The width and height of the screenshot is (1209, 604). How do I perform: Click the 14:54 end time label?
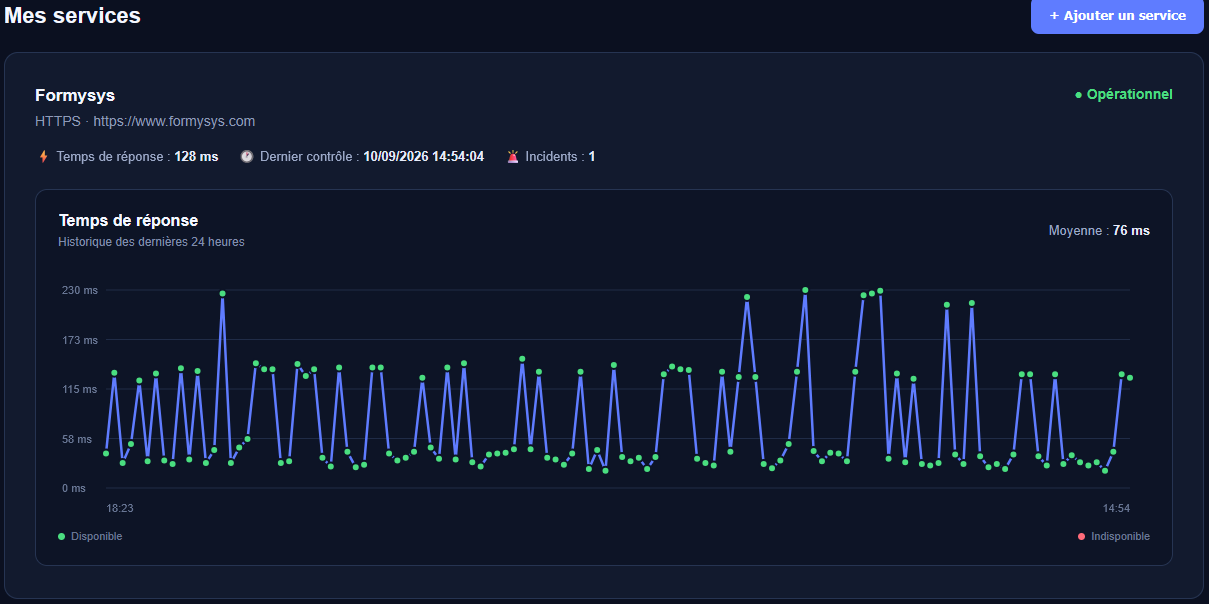[1116, 508]
